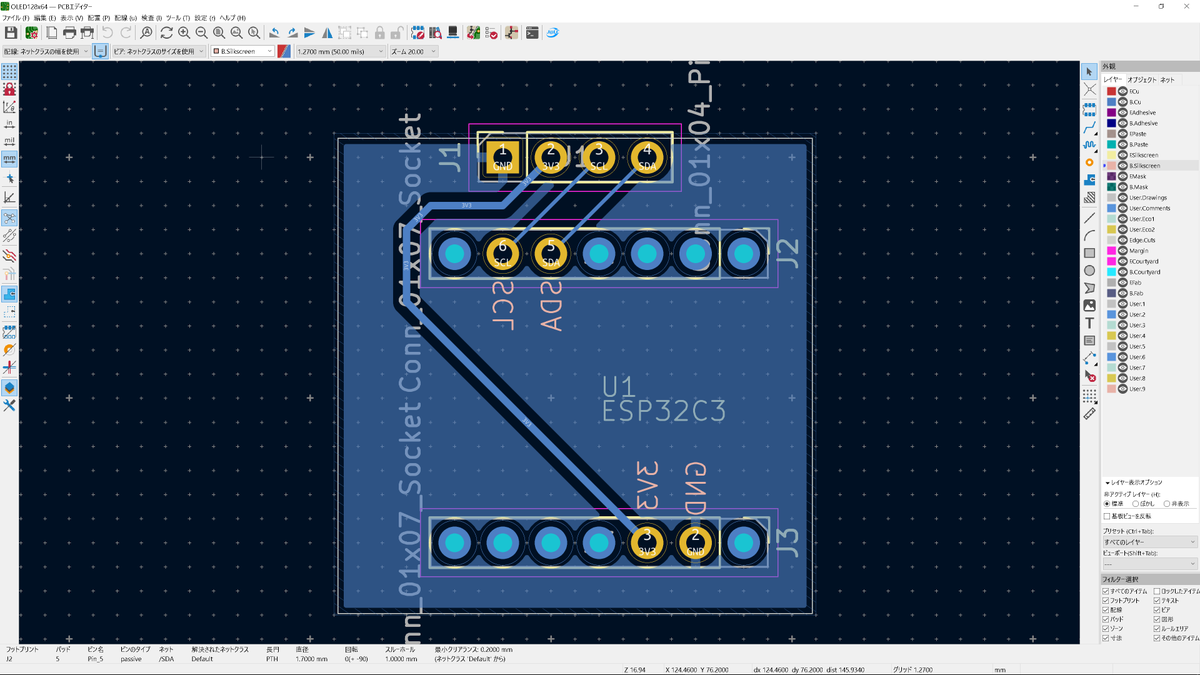Screen dimensions: 1200x675
Task: Click the Print icon in top toolbar
Action: [x=70, y=33]
